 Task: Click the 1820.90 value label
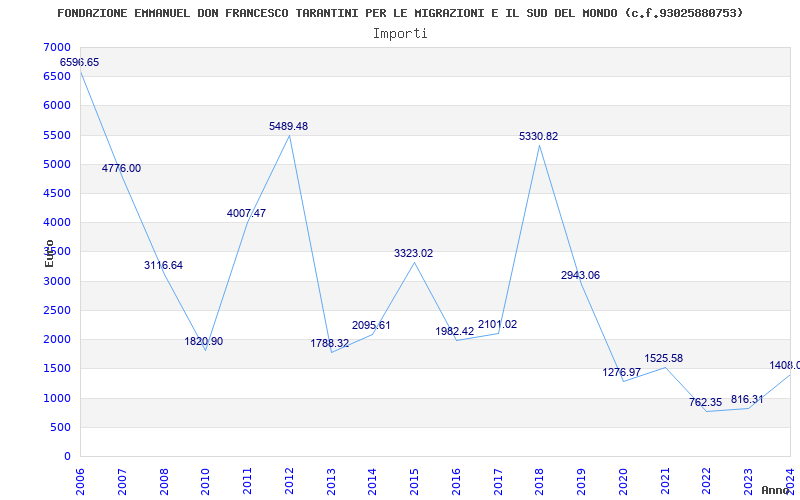point(204,341)
